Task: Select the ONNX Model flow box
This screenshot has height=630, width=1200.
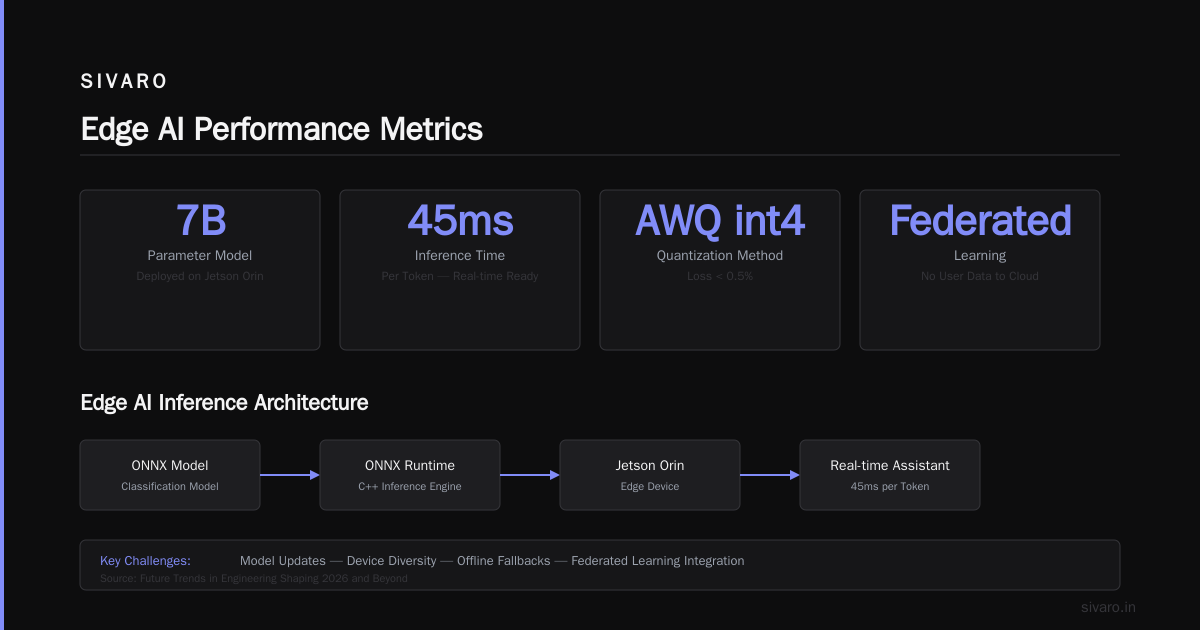Action: coord(170,475)
